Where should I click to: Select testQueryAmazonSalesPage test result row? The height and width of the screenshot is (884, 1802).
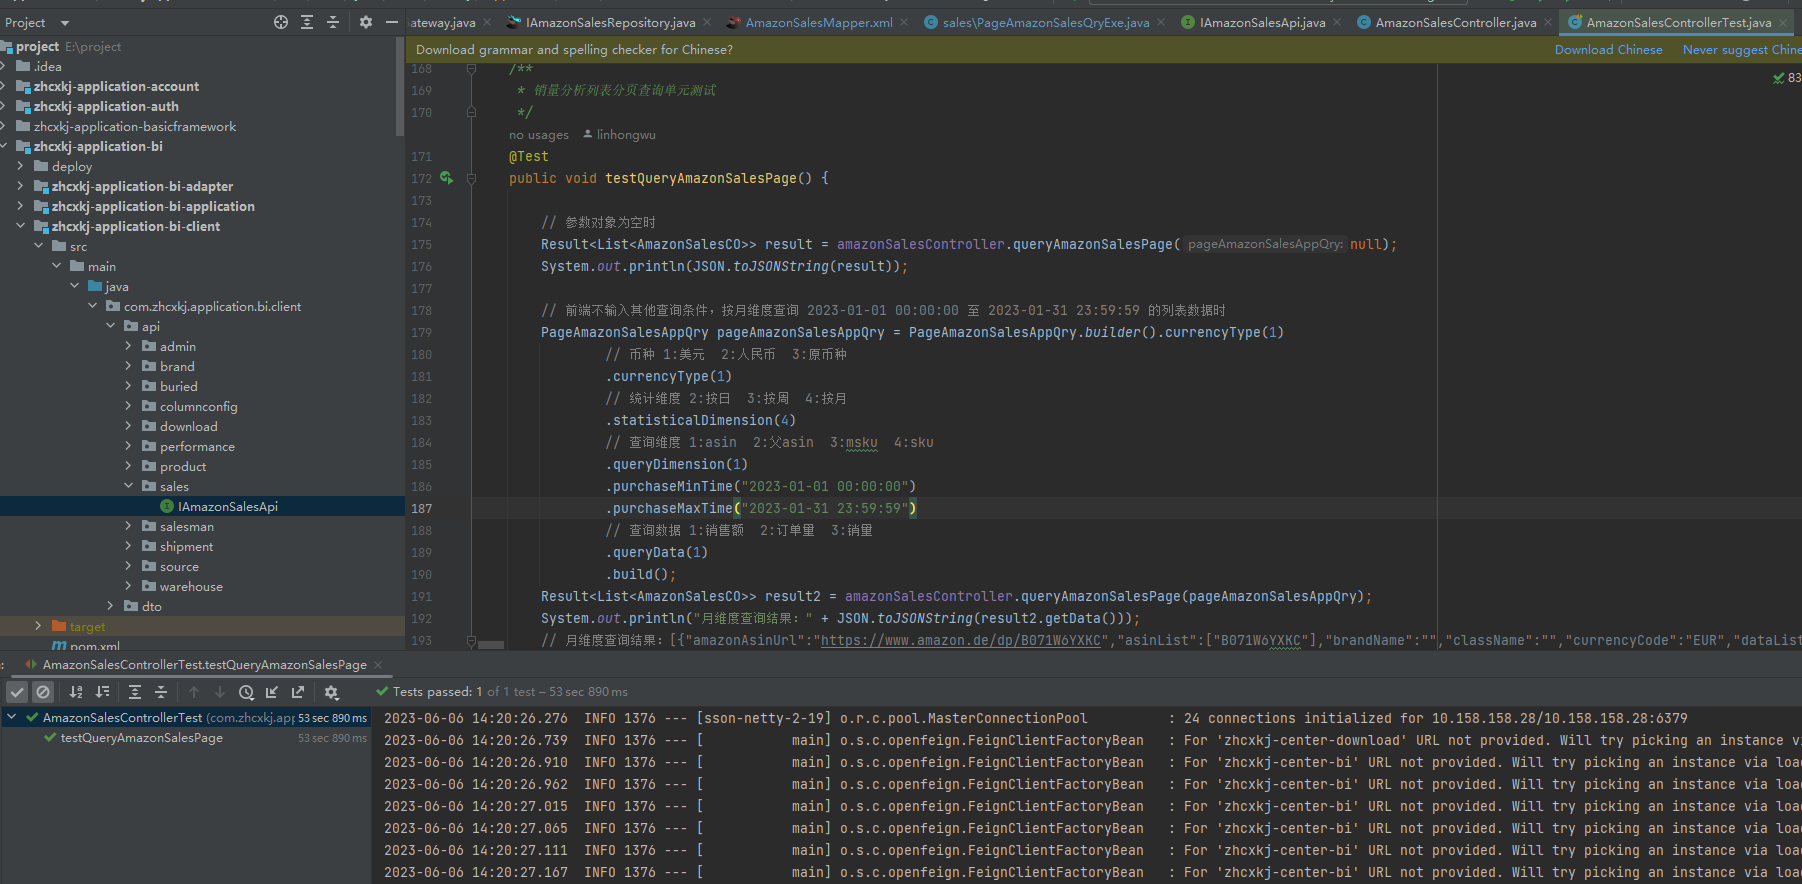click(x=186, y=738)
